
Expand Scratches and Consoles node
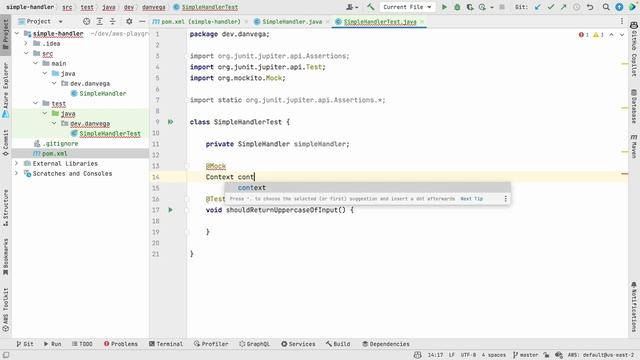(17, 173)
